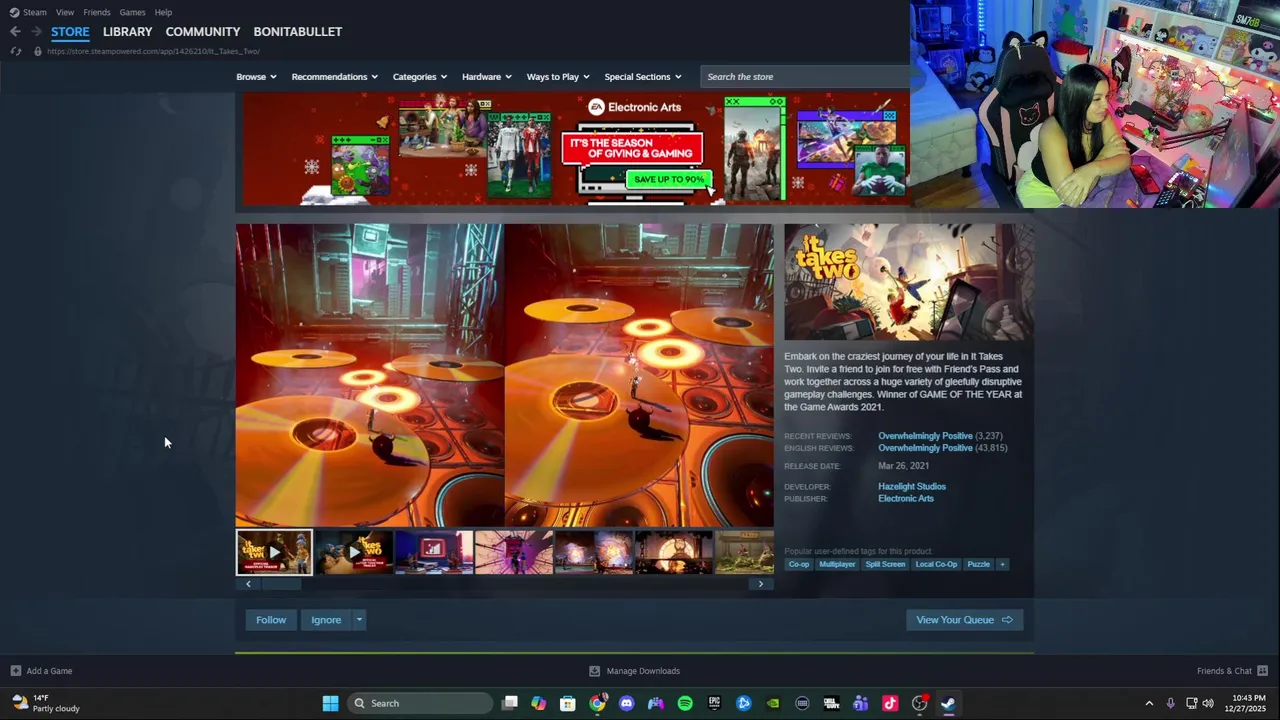Open the Friends menu

coord(97,12)
